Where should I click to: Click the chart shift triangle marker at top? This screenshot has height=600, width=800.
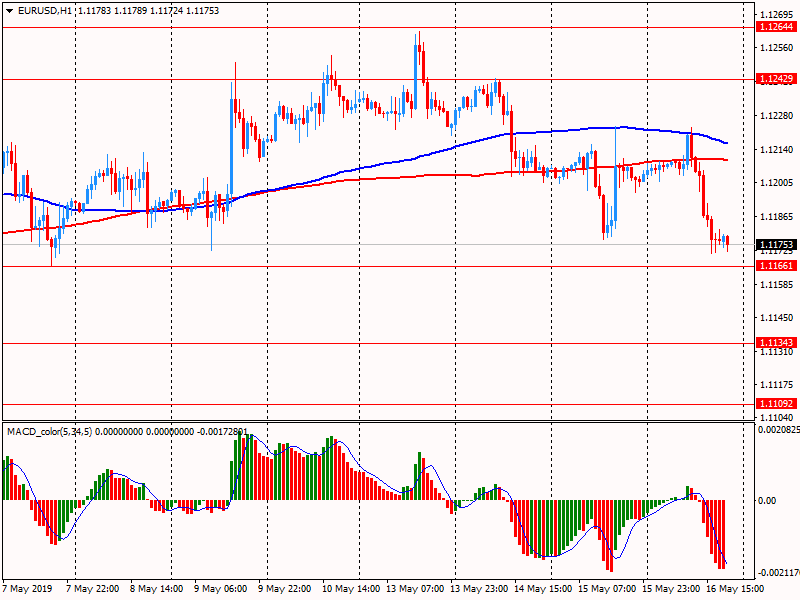coord(741,7)
